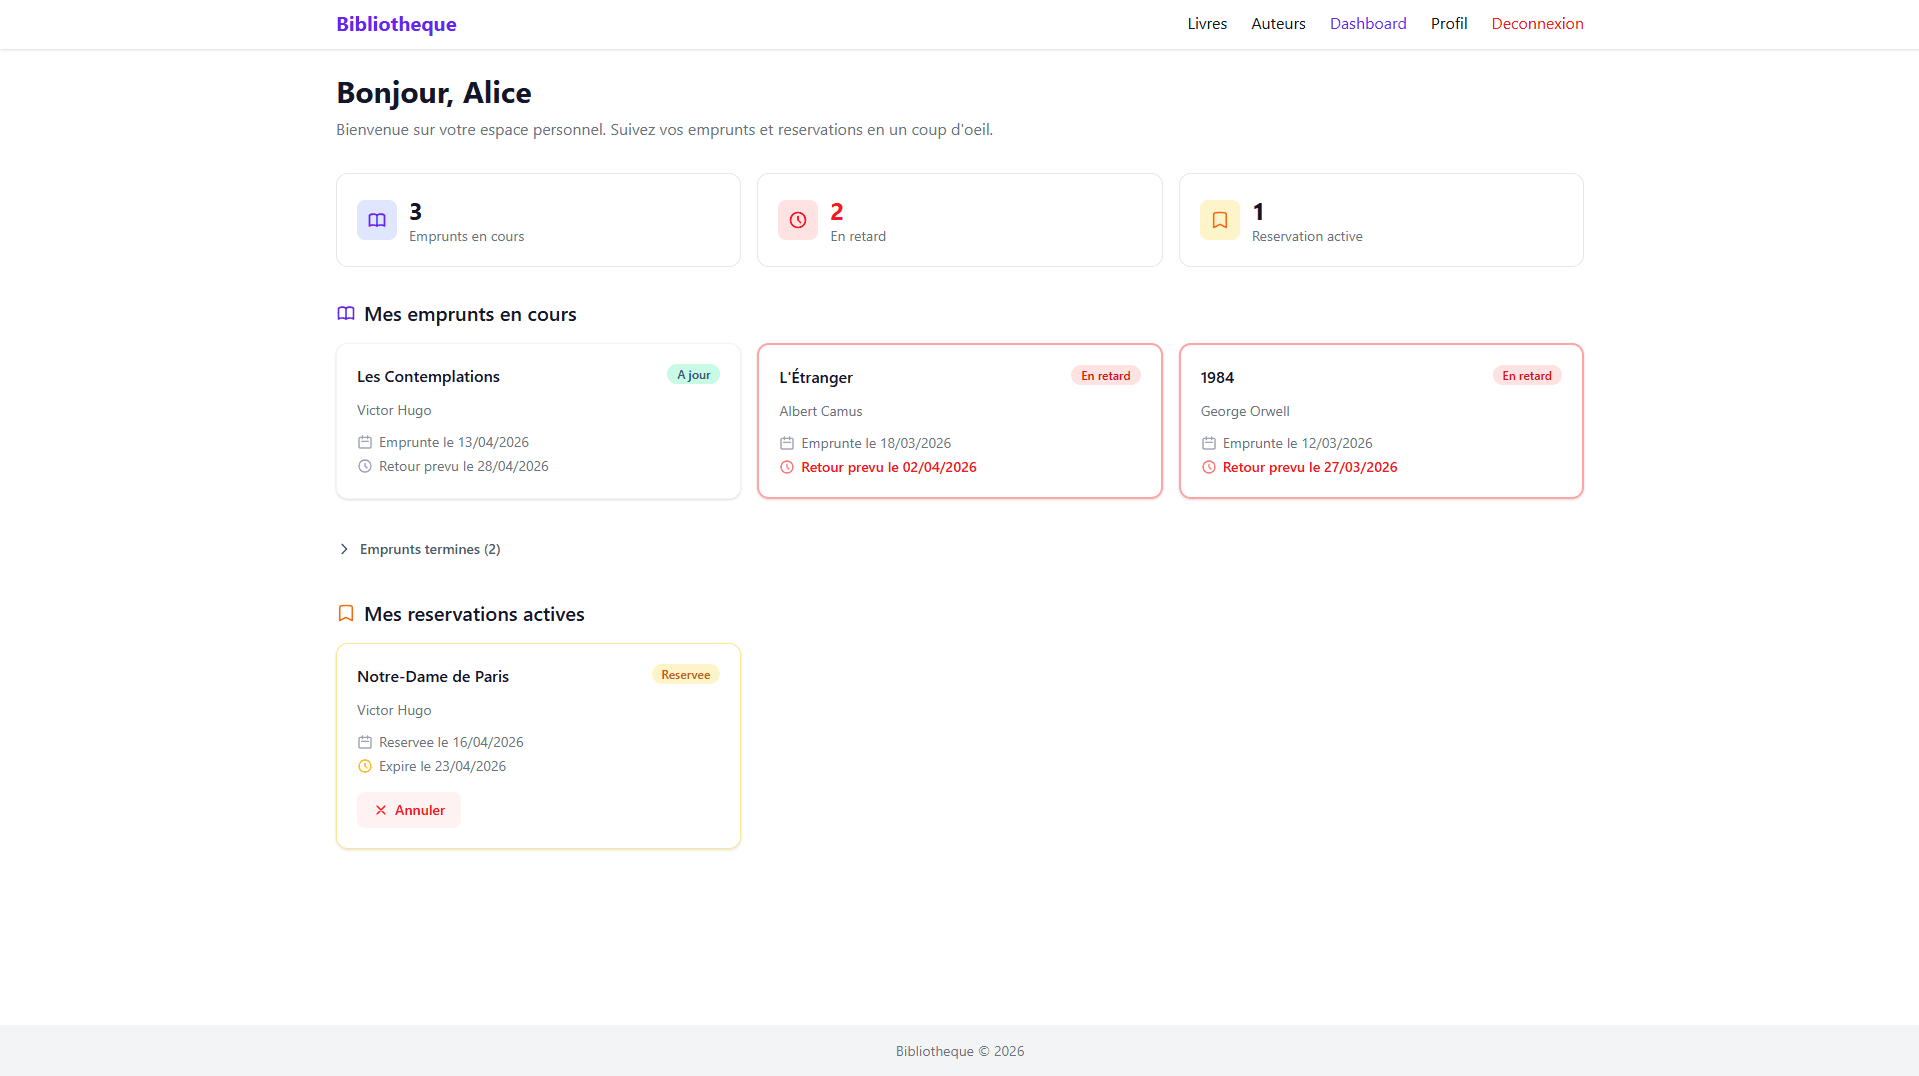
Task: Click the X icon inside the Annuler button
Action: click(x=380, y=810)
